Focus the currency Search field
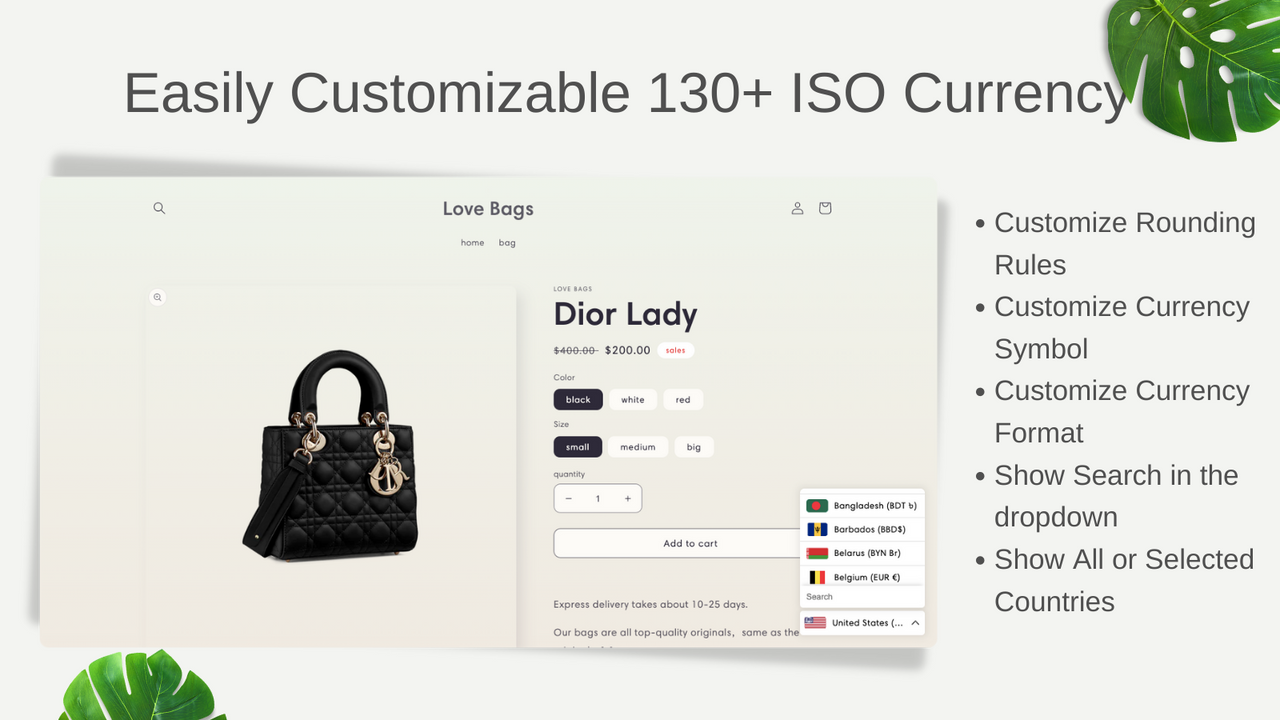Image resolution: width=1280 pixels, height=720 pixels. (x=862, y=597)
